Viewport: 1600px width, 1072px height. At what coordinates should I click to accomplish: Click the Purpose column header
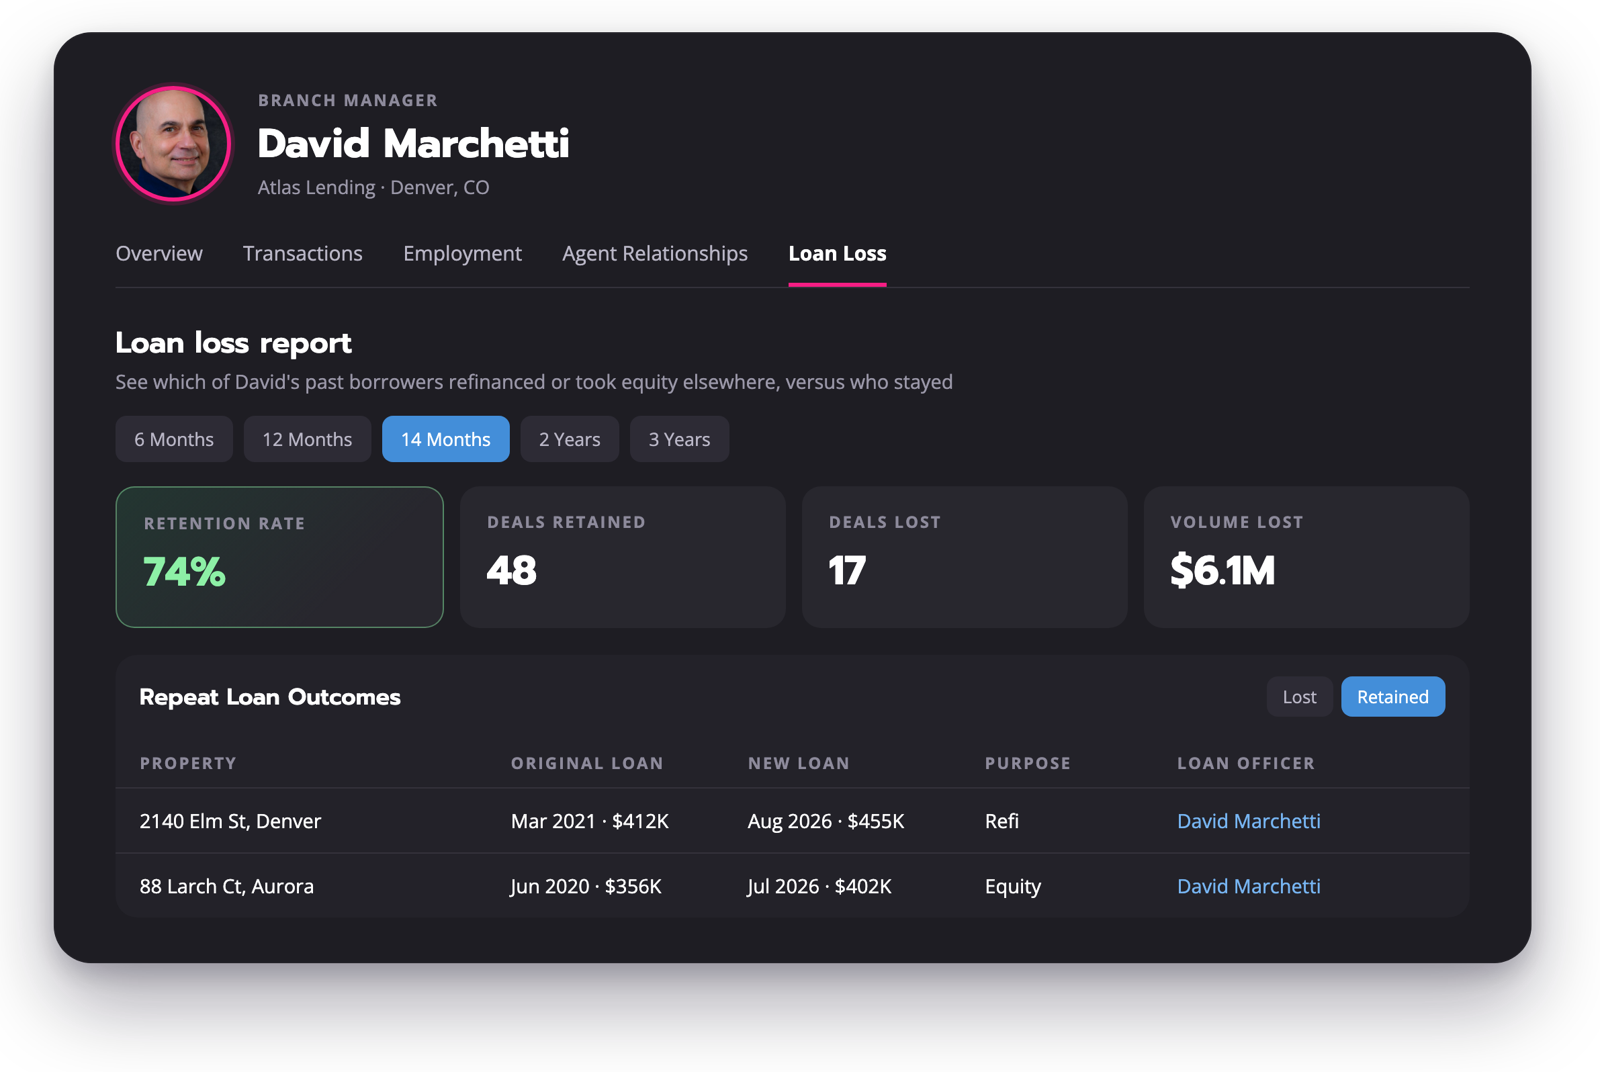pos(1028,763)
